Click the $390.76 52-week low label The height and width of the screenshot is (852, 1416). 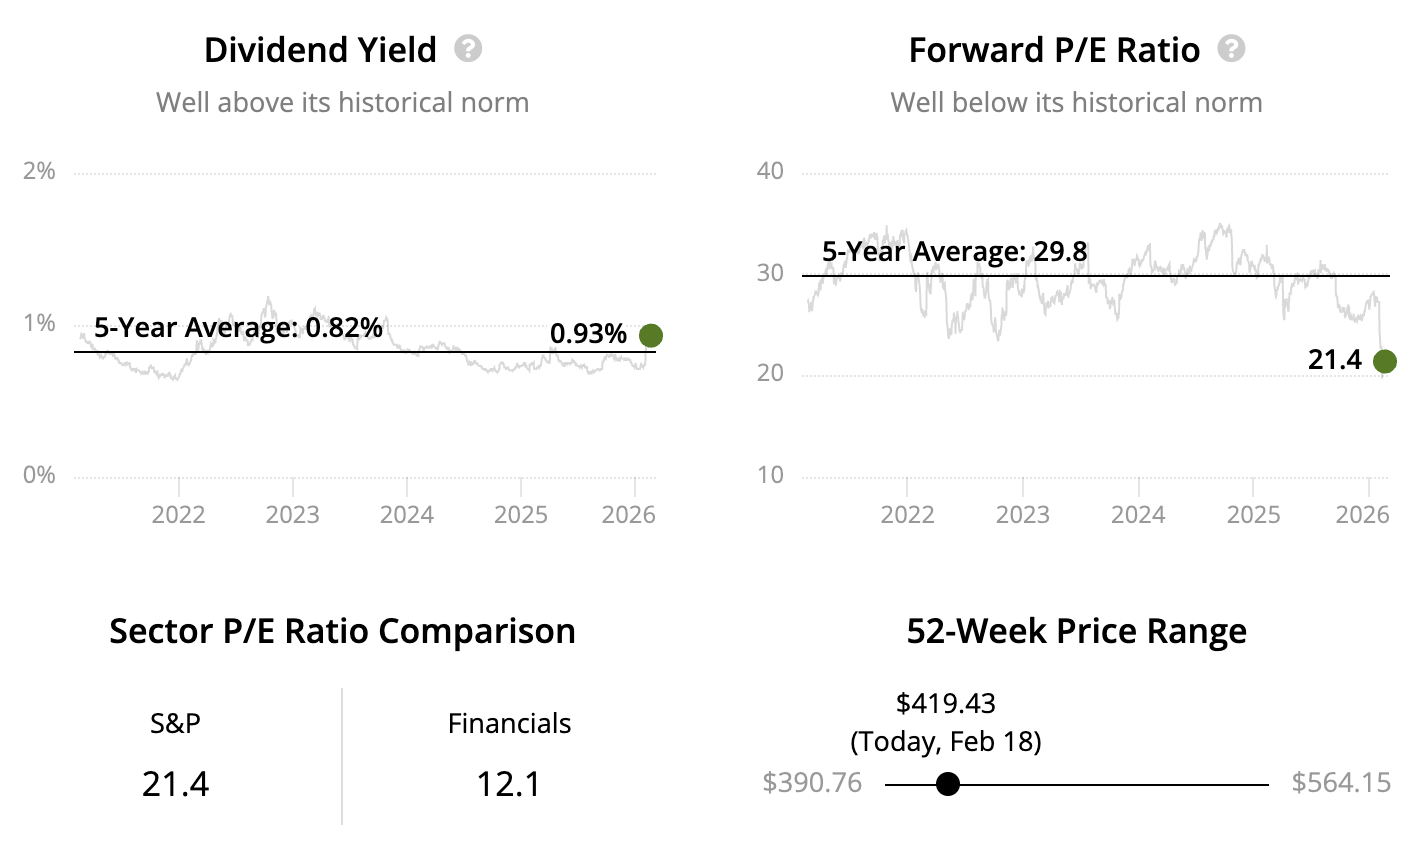click(812, 782)
